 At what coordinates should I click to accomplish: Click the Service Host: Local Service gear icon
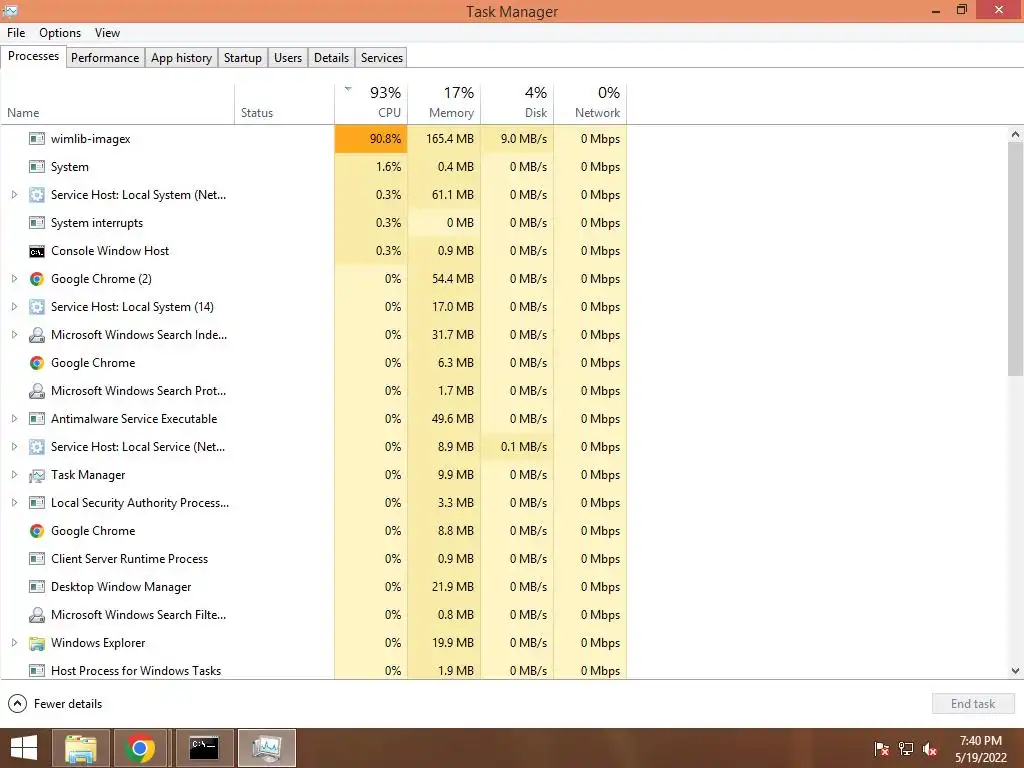coord(37,447)
